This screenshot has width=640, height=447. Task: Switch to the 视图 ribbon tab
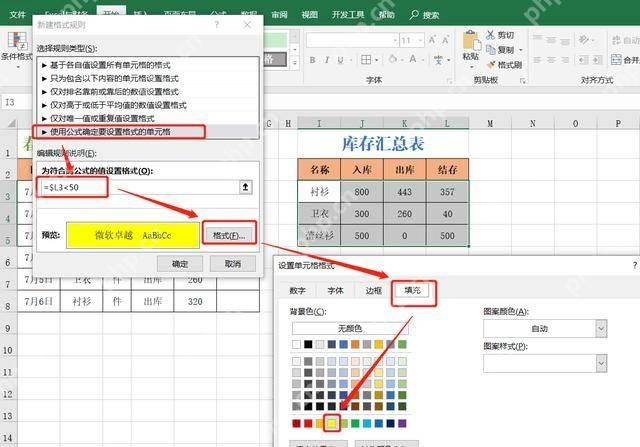click(309, 15)
